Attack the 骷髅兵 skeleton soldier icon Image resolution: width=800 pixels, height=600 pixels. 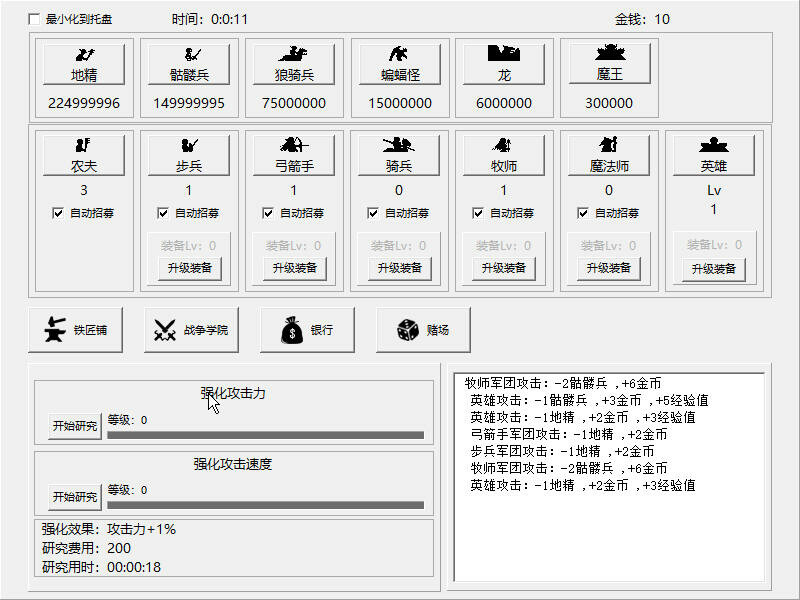pos(188,61)
